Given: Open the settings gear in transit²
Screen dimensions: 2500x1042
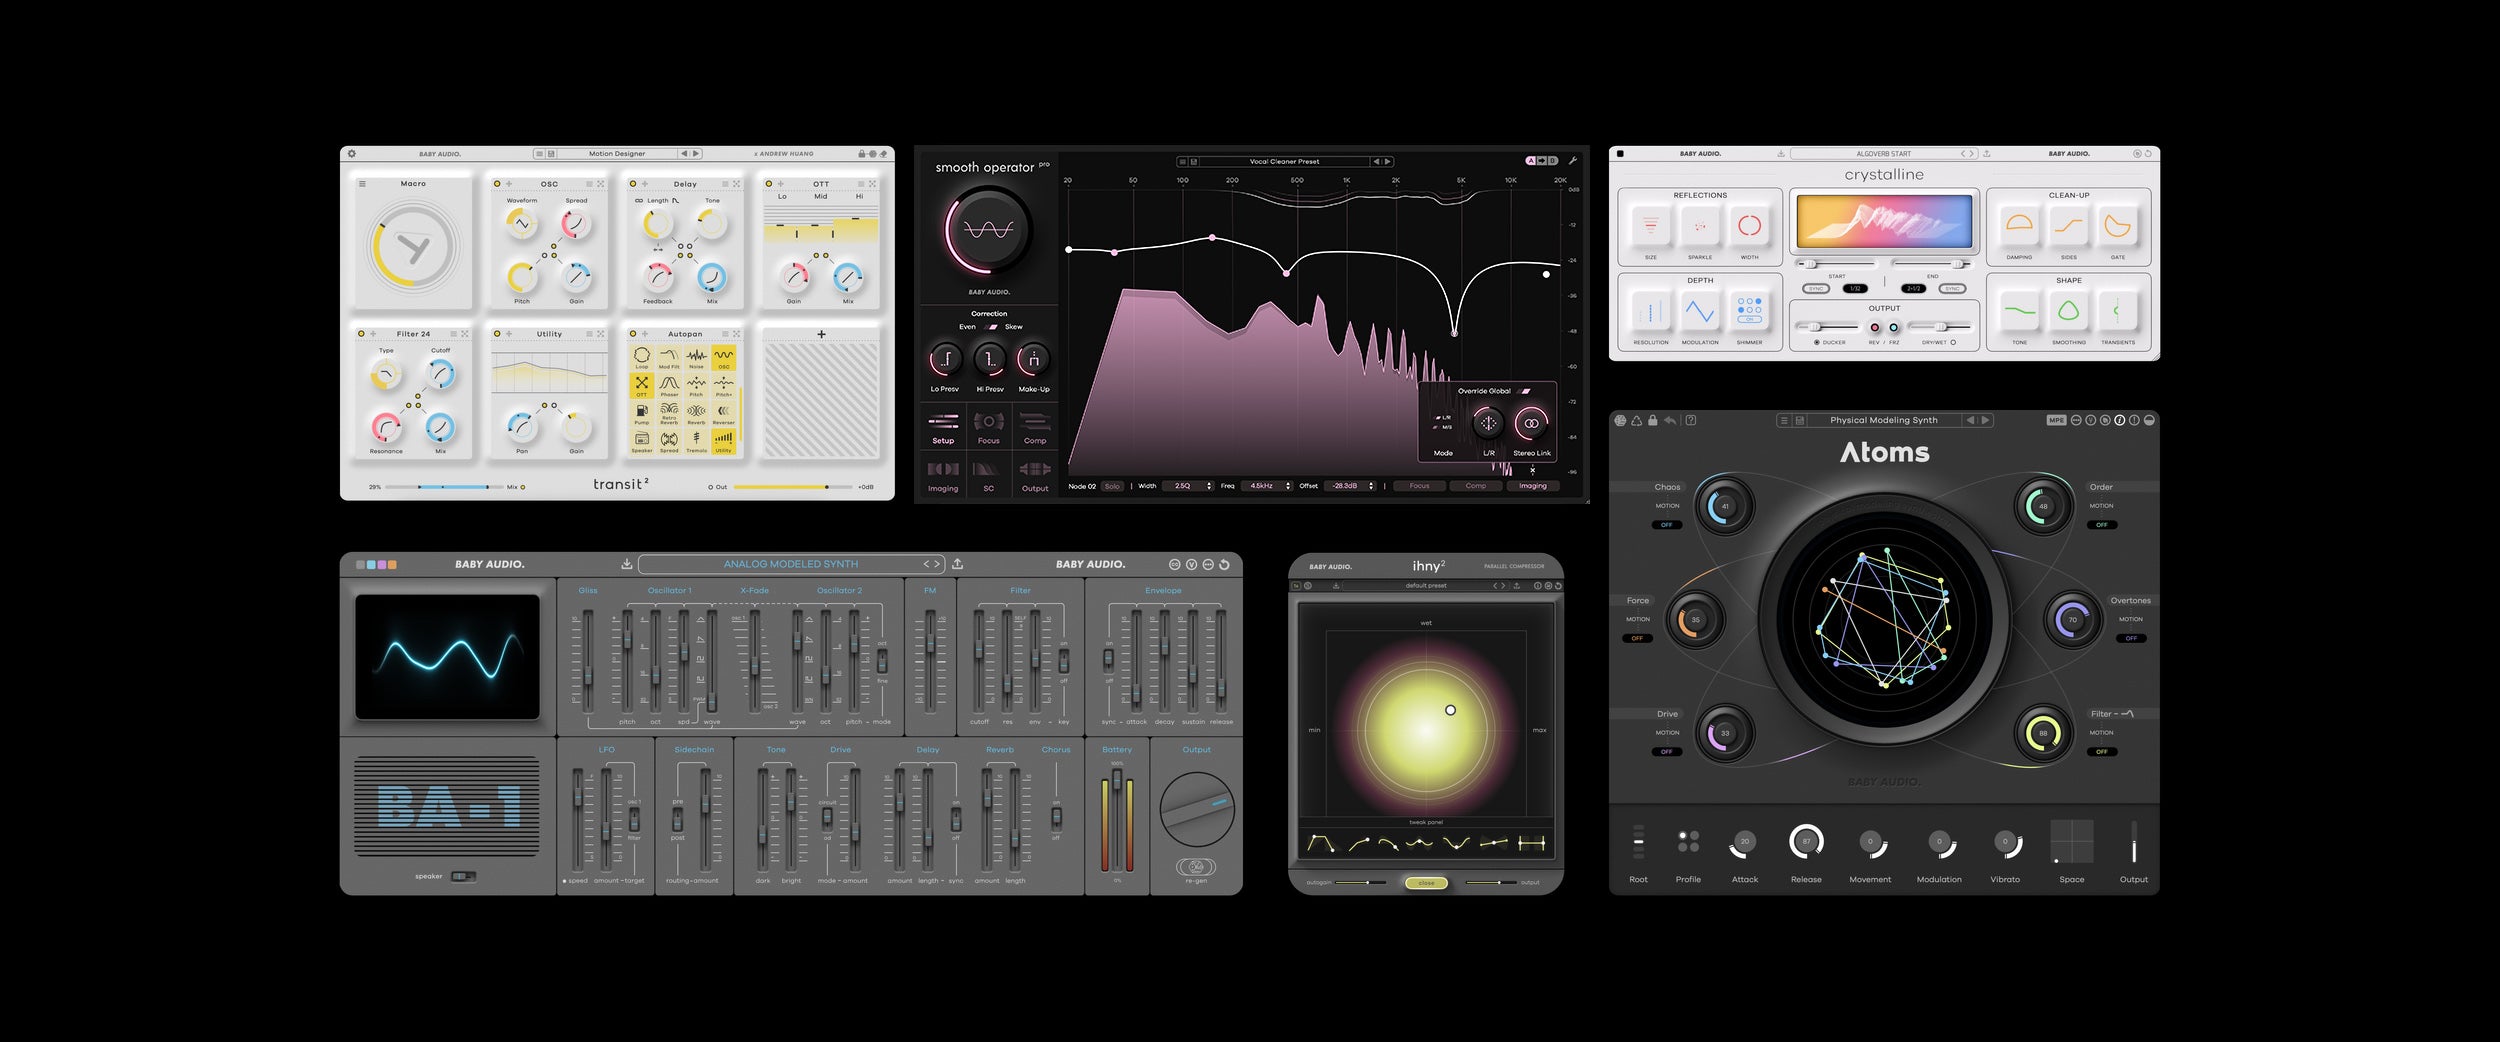Looking at the screenshot, I should (352, 153).
